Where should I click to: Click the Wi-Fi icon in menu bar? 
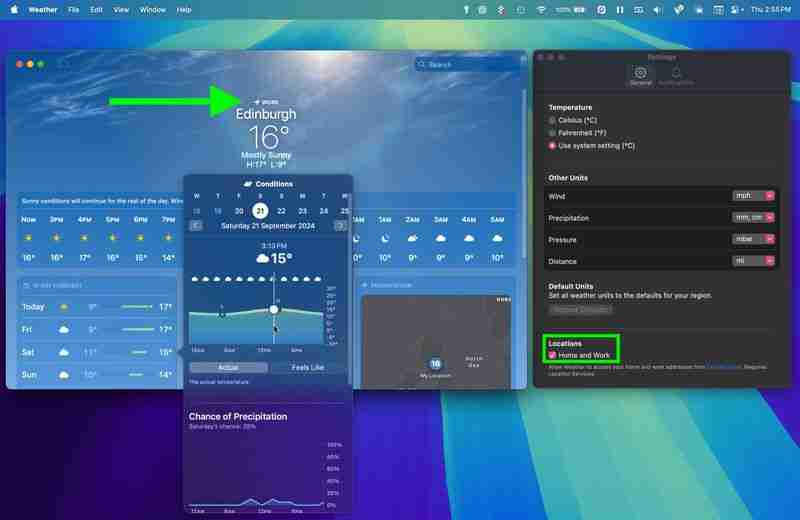click(541, 10)
